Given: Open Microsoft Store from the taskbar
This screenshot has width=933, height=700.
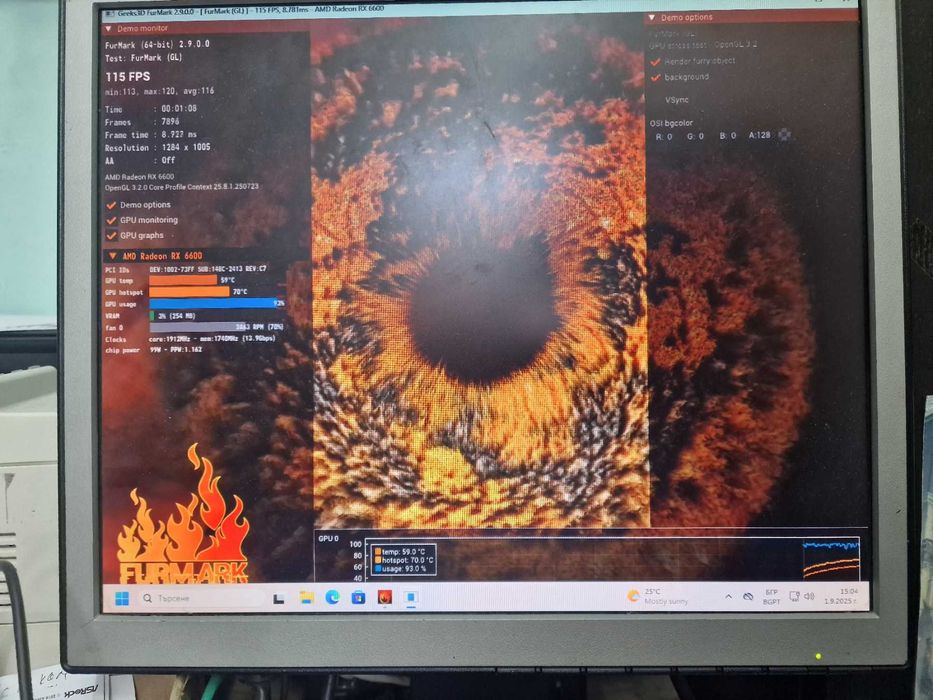Looking at the screenshot, I should point(358,597).
